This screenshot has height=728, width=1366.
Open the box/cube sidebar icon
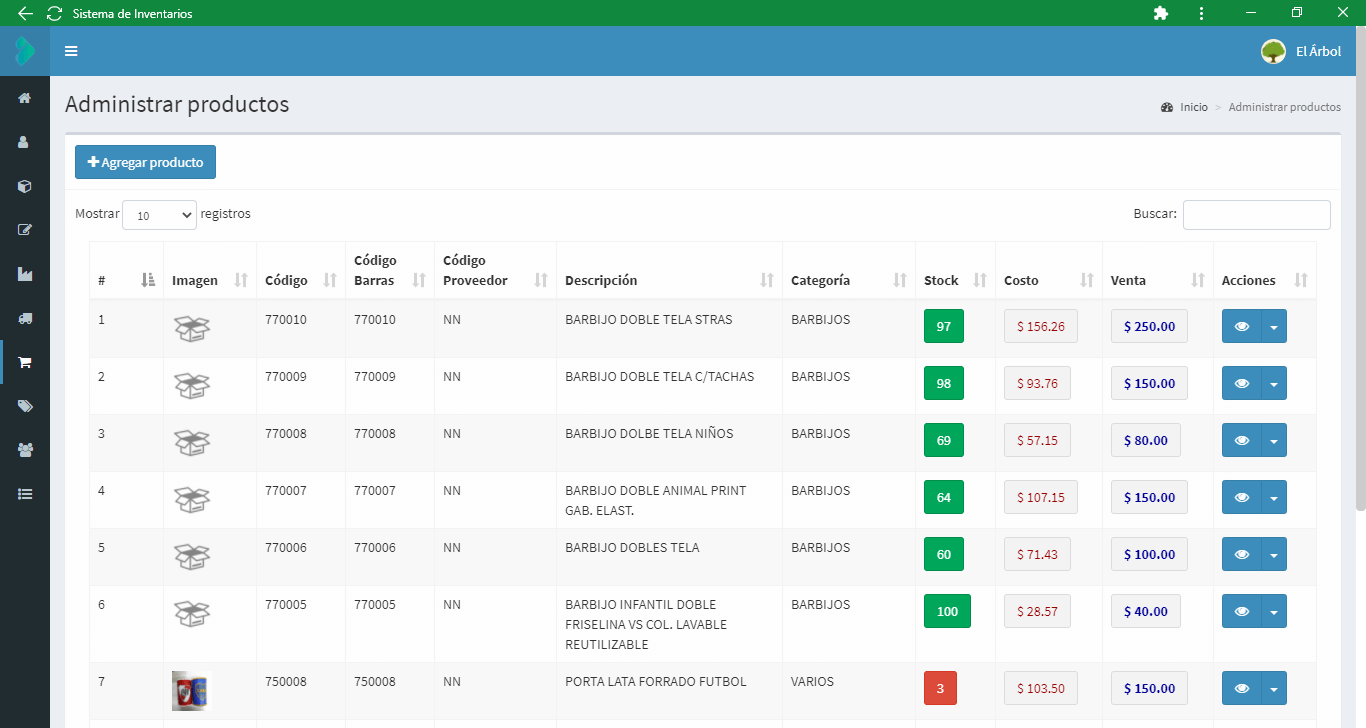pyautogui.click(x=24, y=186)
